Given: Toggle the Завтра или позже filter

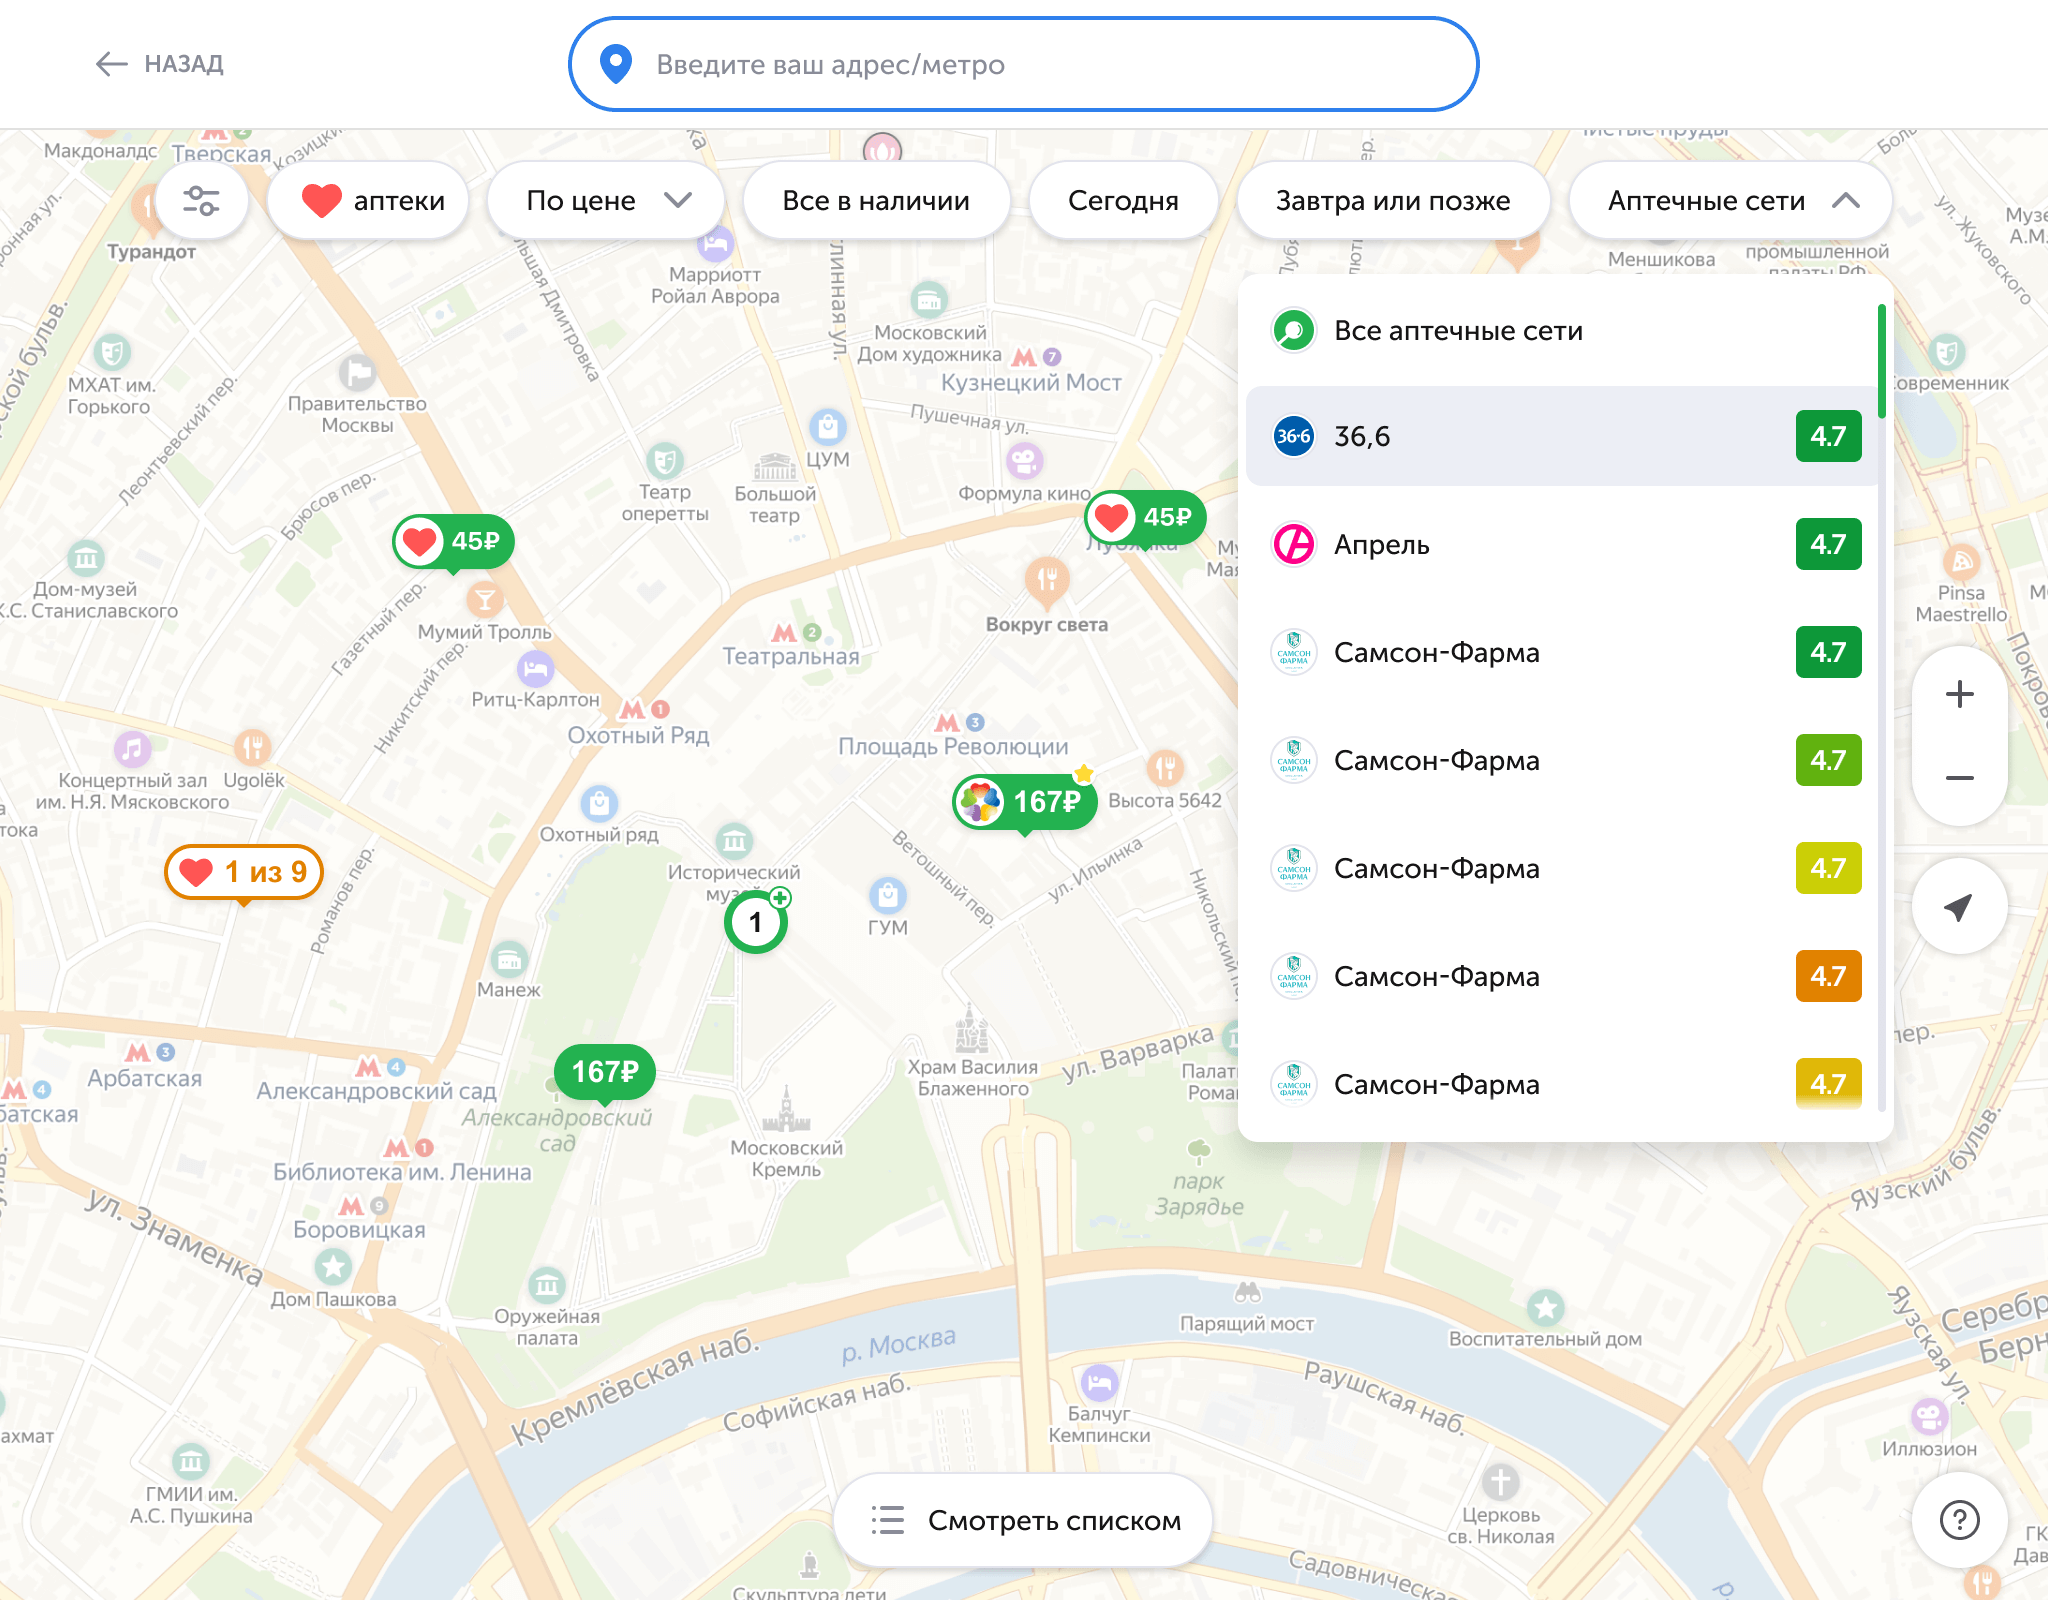Looking at the screenshot, I should [1393, 201].
